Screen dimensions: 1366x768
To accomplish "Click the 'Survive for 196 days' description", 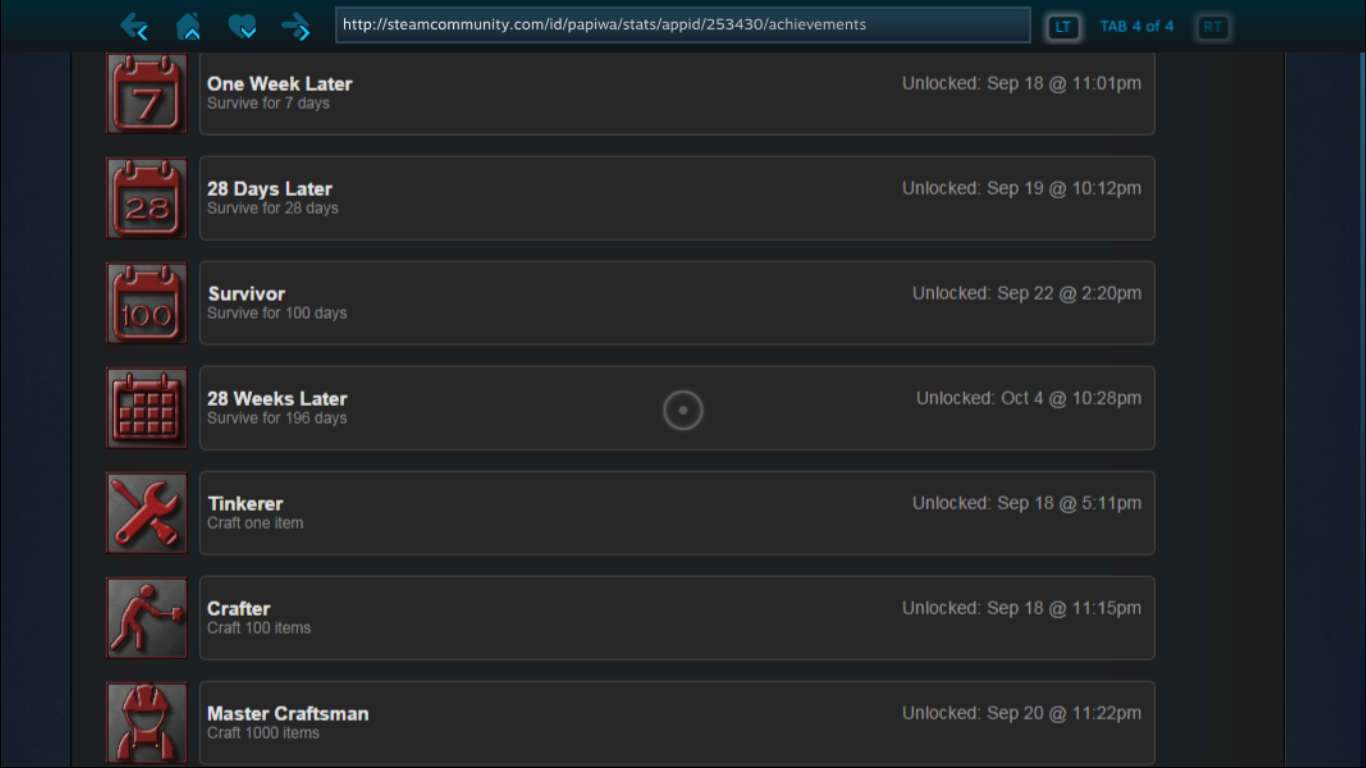I will (277, 418).
